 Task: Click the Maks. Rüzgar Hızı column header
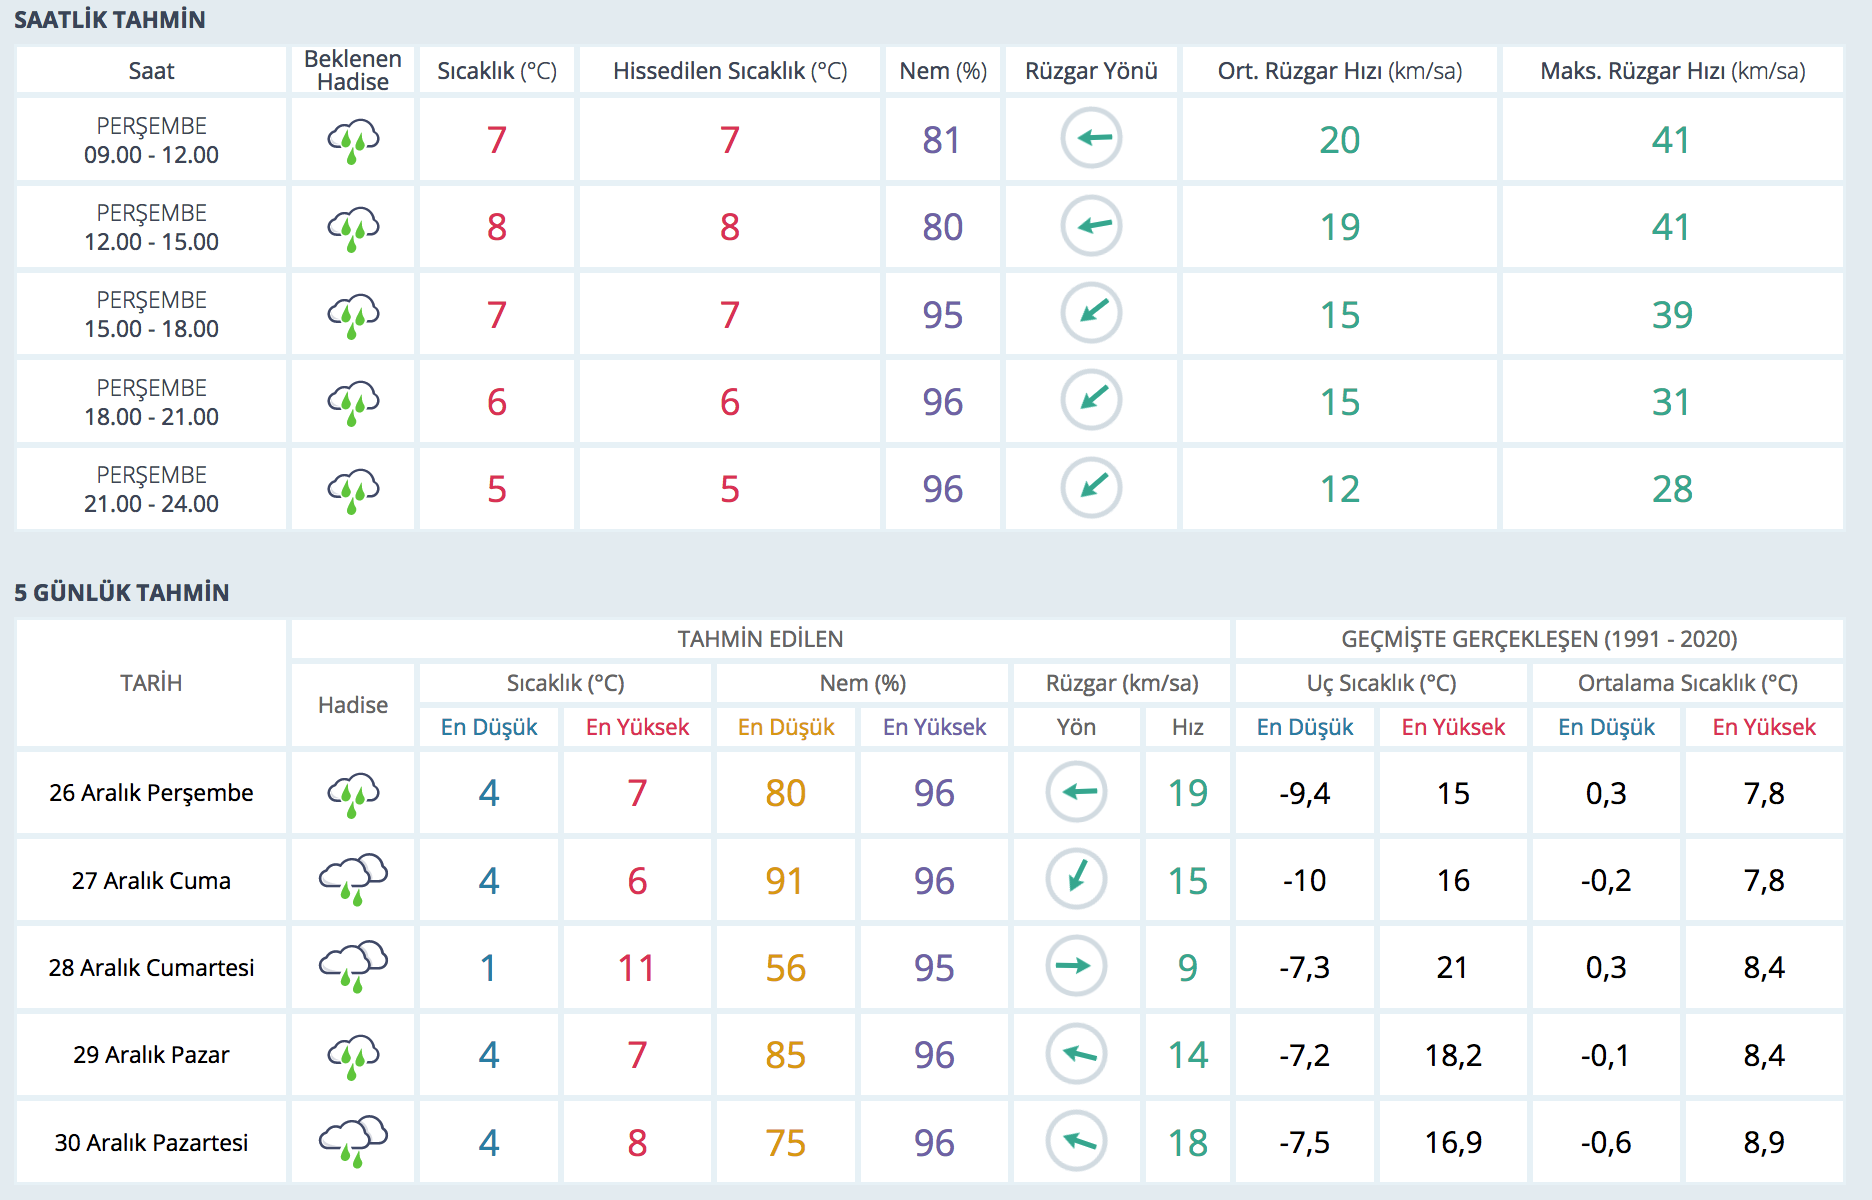(1672, 71)
